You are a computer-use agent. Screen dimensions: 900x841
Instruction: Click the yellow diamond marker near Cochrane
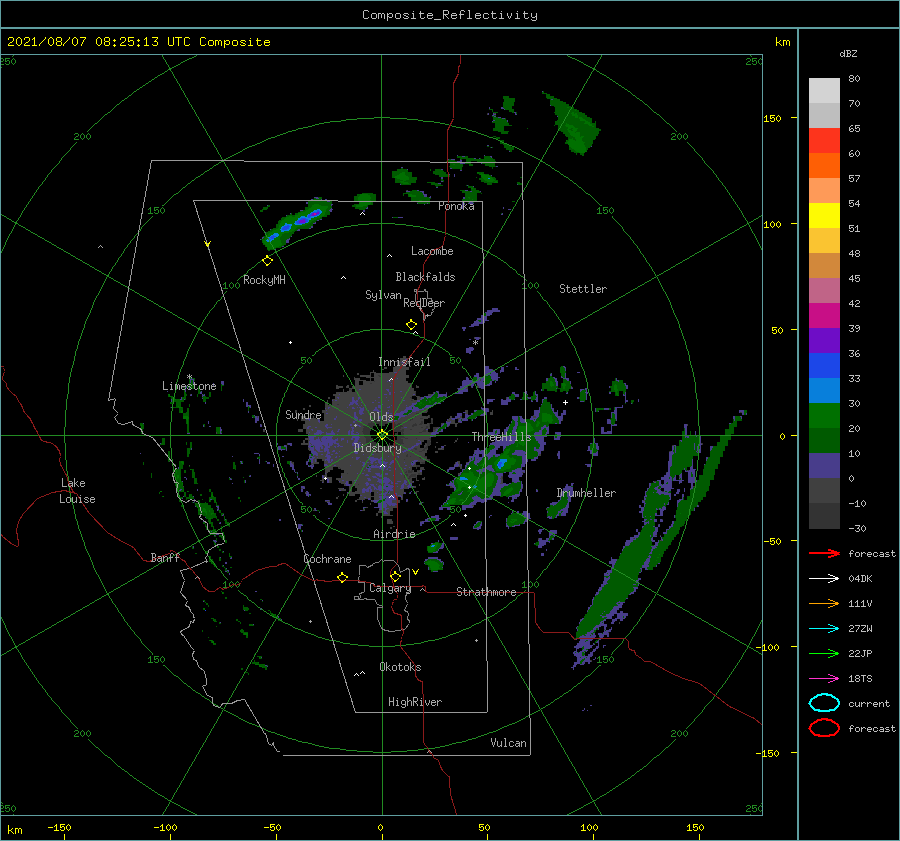(343, 577)
